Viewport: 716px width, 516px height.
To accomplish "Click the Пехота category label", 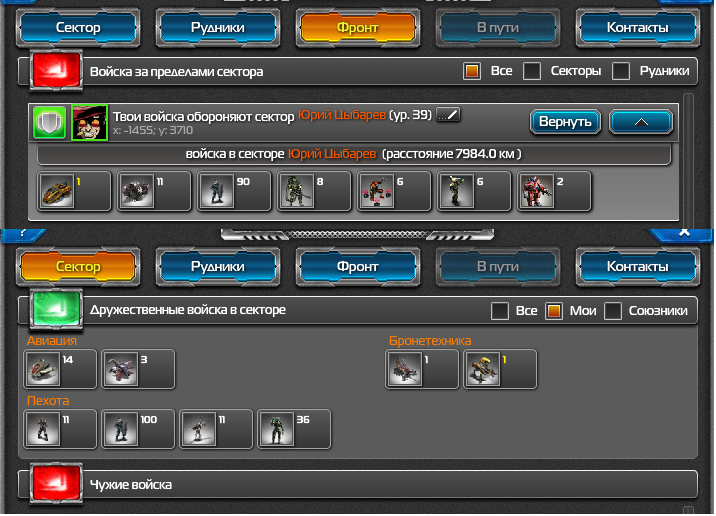I will click(x=48, y=400).
